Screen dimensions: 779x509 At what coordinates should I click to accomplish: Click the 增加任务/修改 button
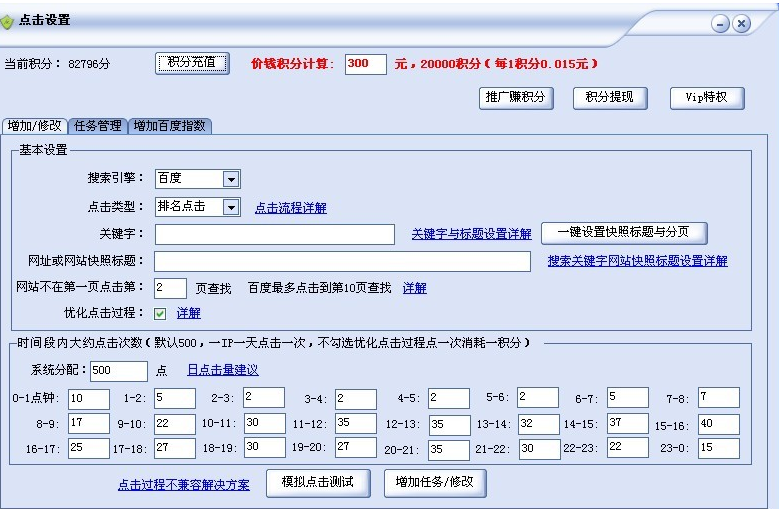(435, 483)
